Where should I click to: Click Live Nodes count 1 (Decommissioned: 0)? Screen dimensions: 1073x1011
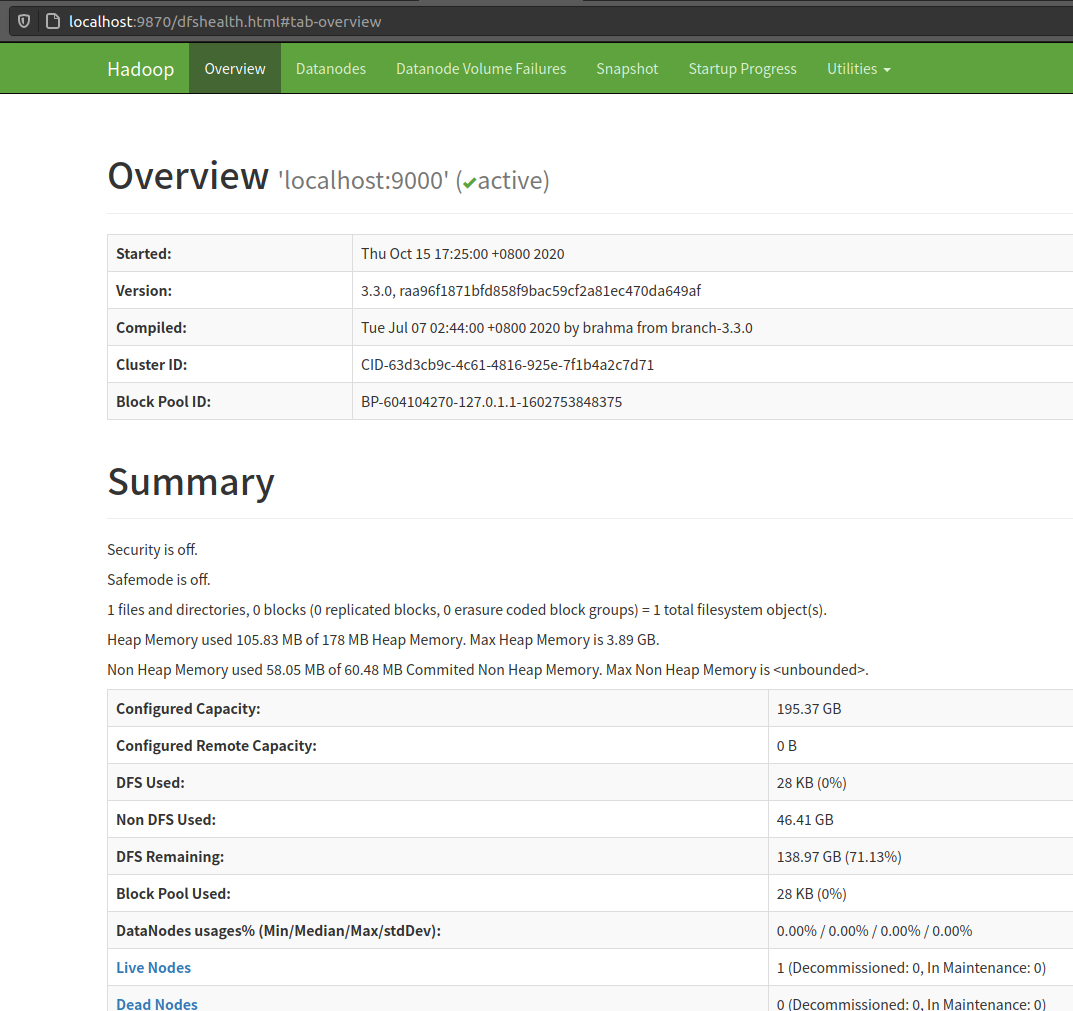[x=911, y=968]
